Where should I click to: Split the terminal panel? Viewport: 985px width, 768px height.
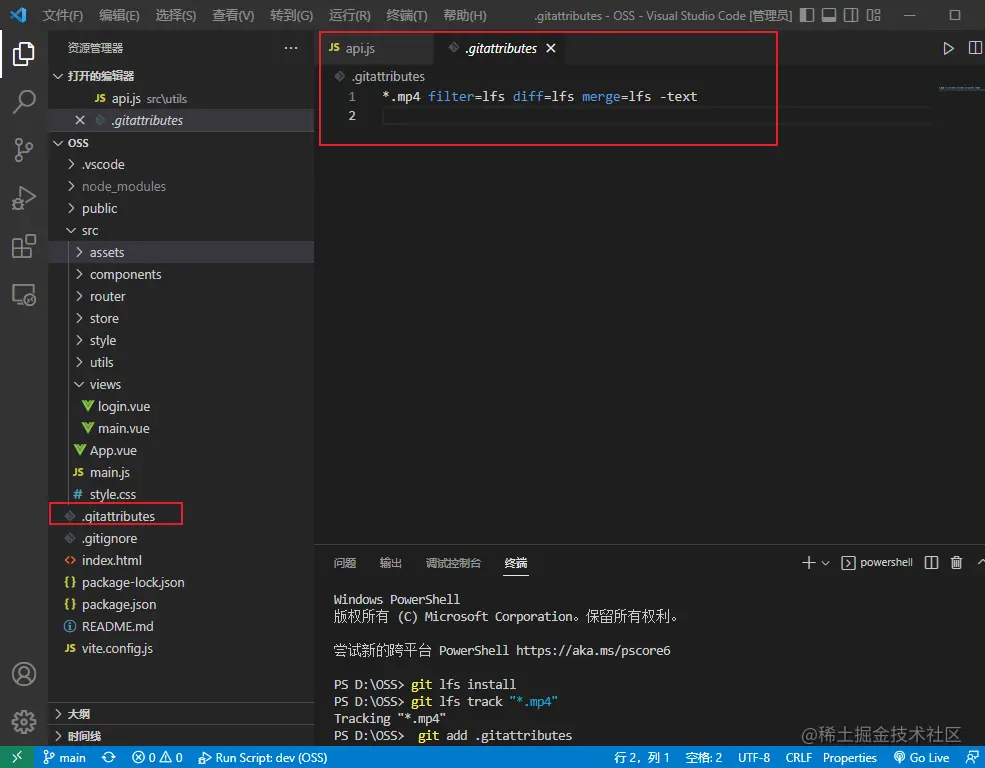pos(931,563)
